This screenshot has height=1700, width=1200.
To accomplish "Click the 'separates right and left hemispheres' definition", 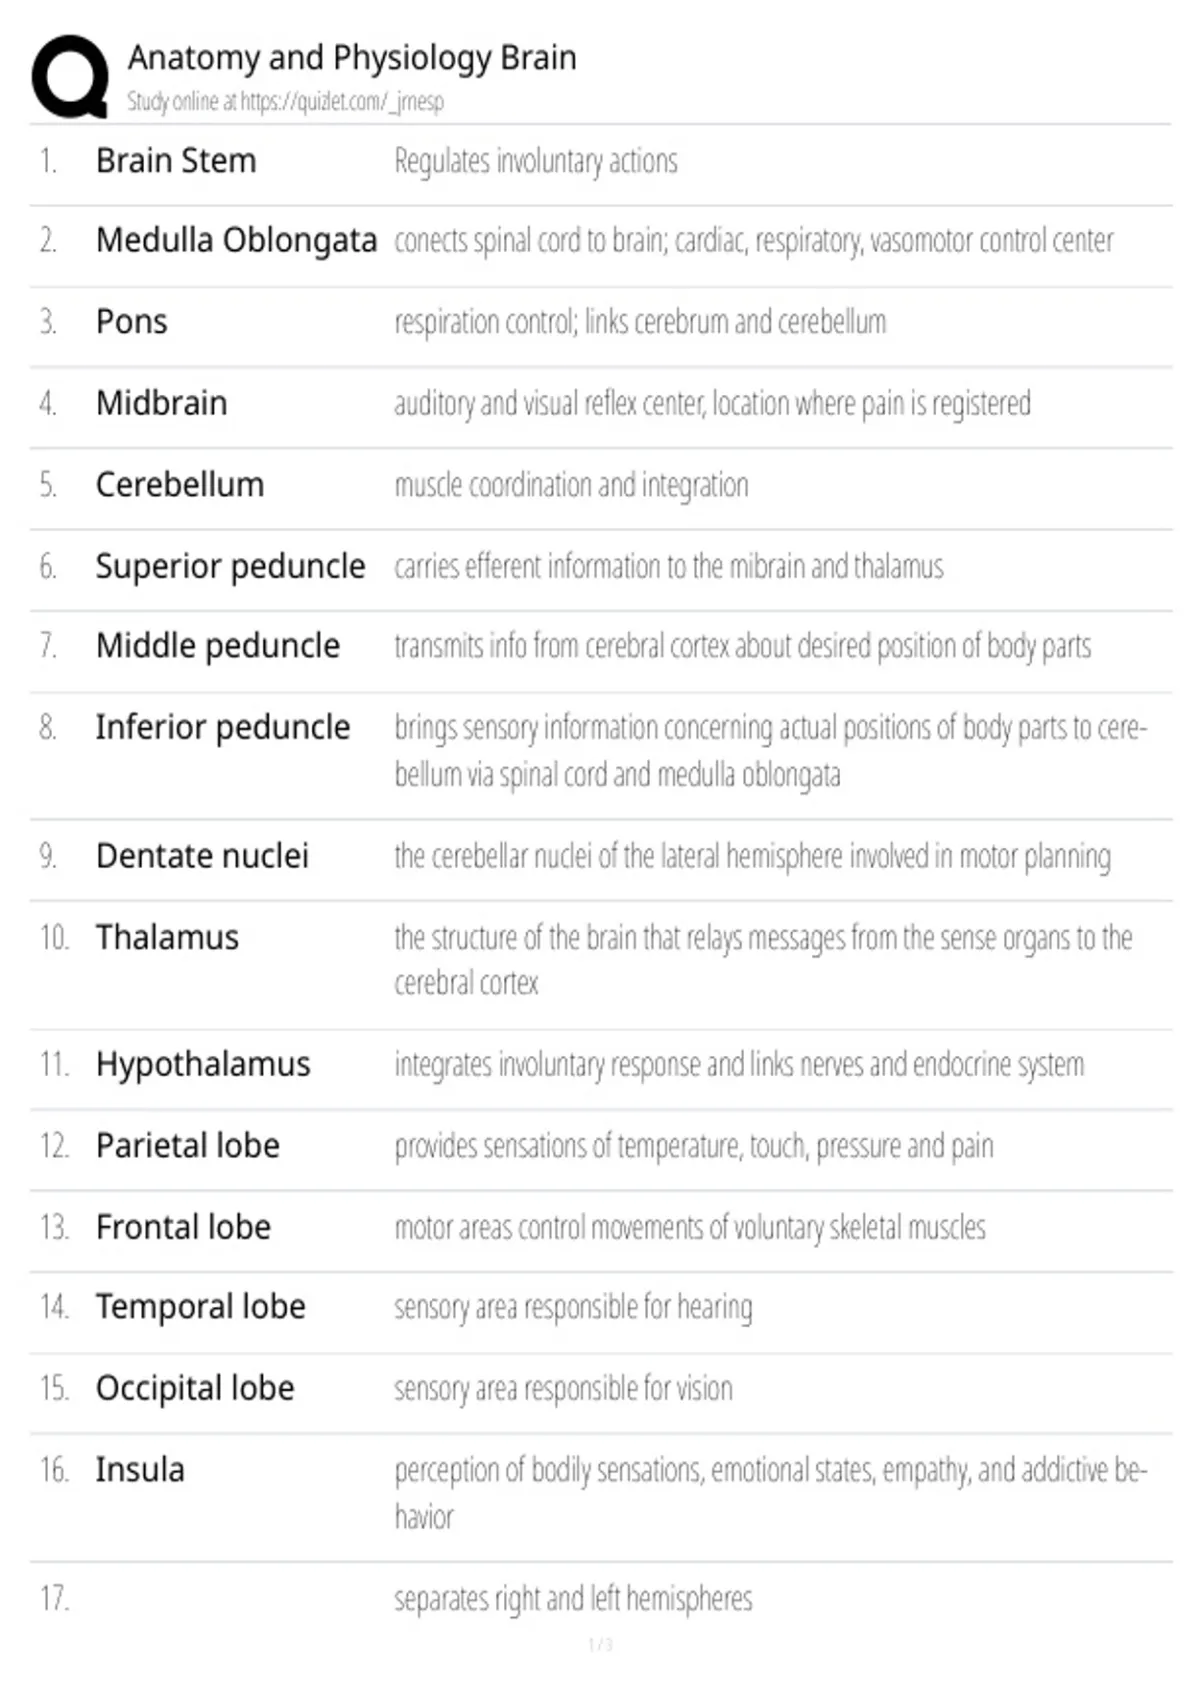I will [573, 1598].
